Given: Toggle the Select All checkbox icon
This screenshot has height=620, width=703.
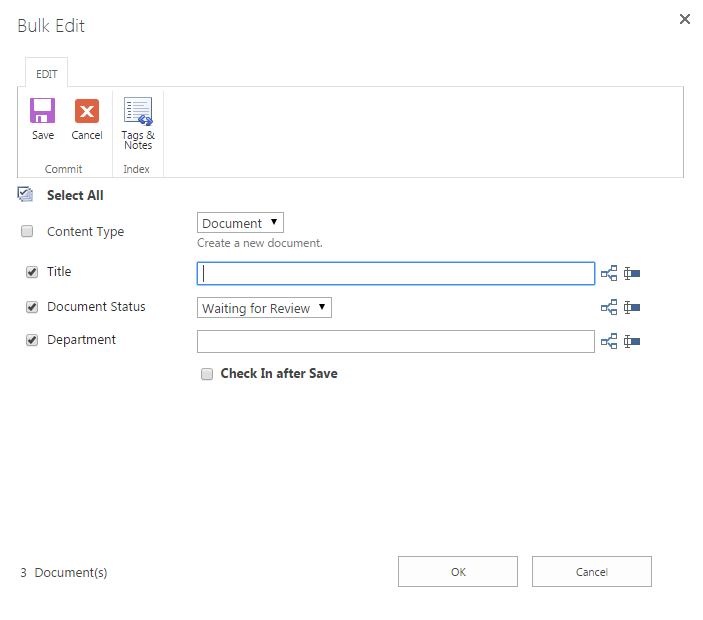Looking at the screenshot, I should click(26, 195).
